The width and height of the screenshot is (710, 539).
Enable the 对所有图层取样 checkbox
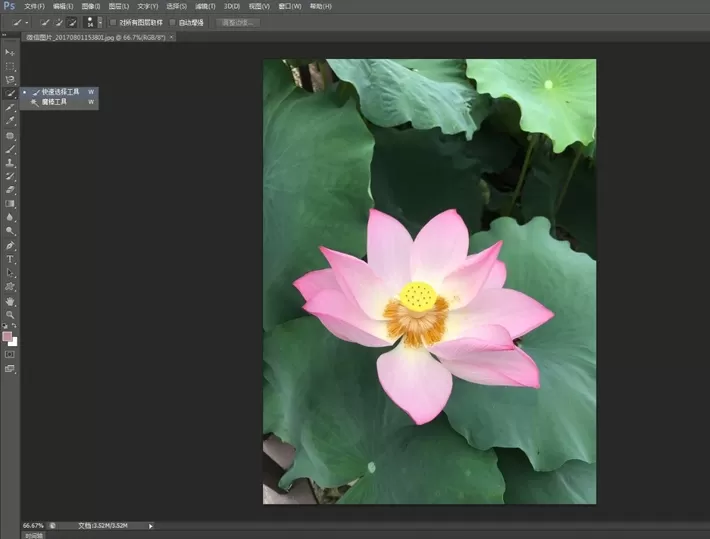[x=113, y=22]
